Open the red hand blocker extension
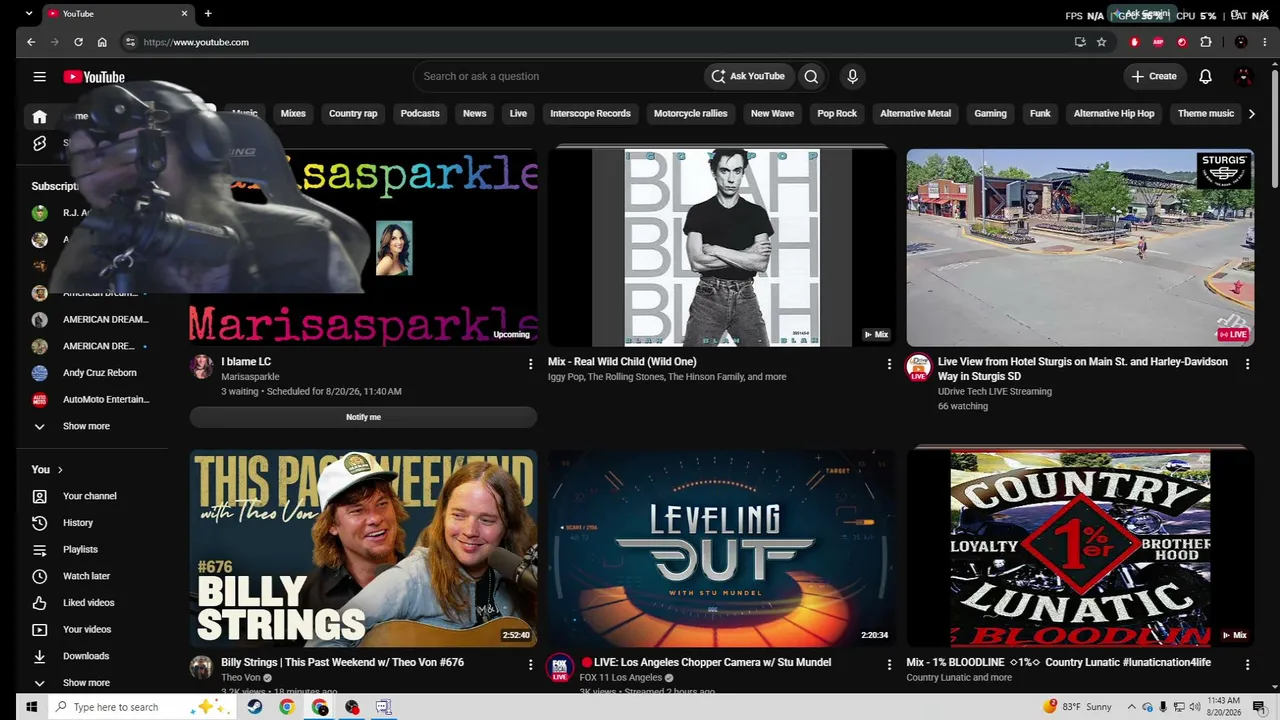Viewport: 1280px width, 720px height. [1134, 42]
